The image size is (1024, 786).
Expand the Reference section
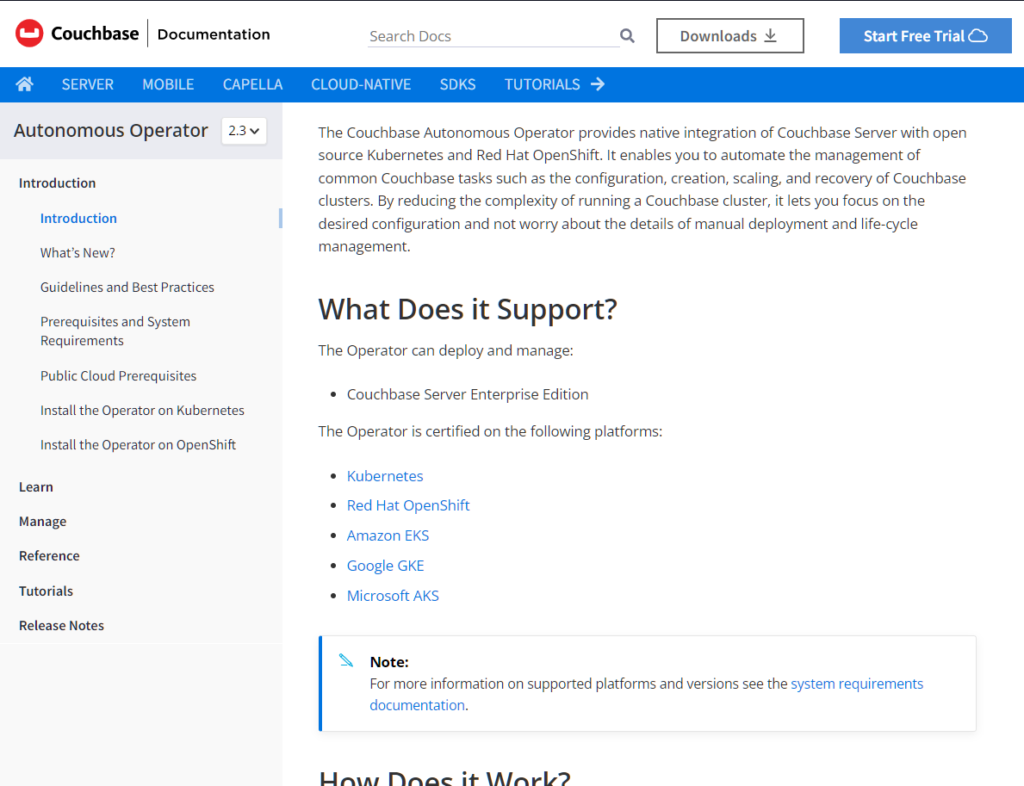[49, 556]
